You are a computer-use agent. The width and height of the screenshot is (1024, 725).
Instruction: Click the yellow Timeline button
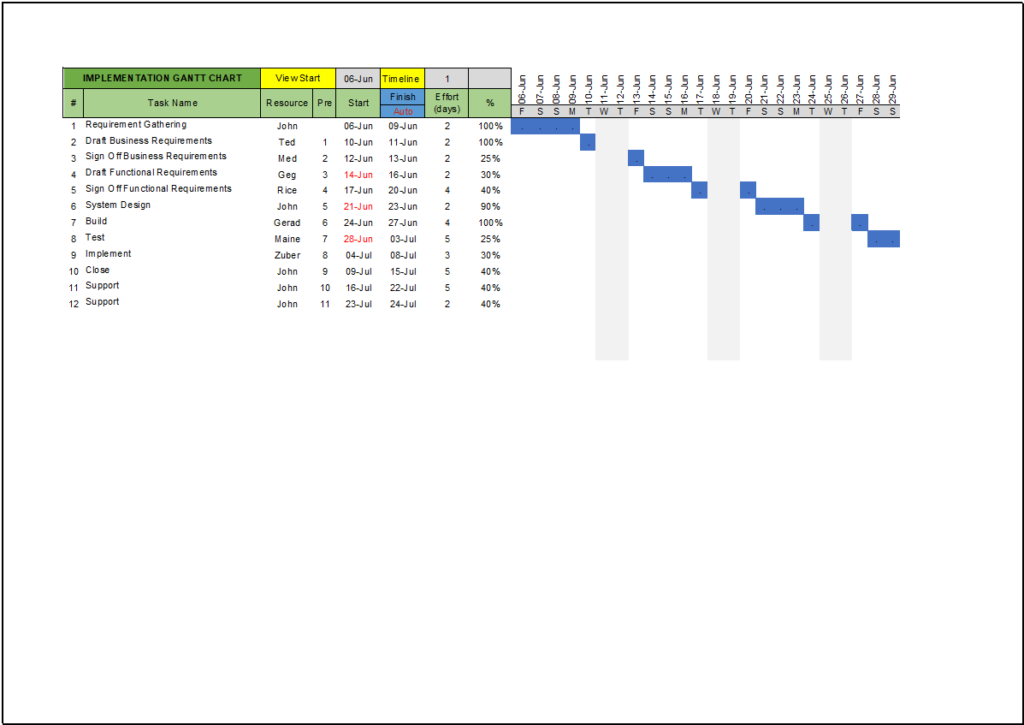(x=401, y=77)
